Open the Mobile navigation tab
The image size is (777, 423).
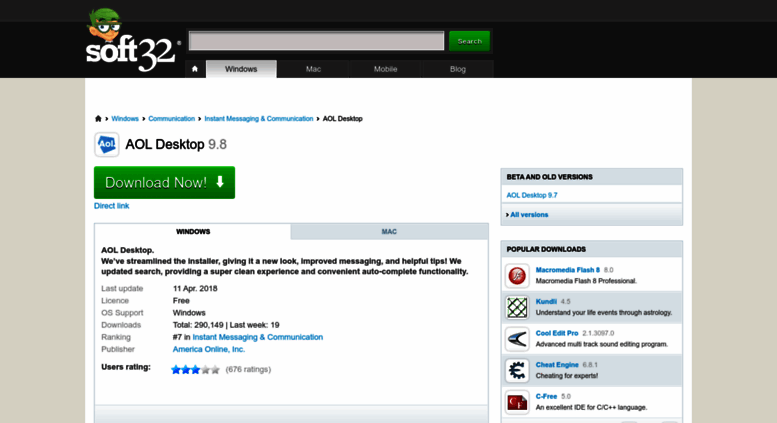[x=386, y=69]
